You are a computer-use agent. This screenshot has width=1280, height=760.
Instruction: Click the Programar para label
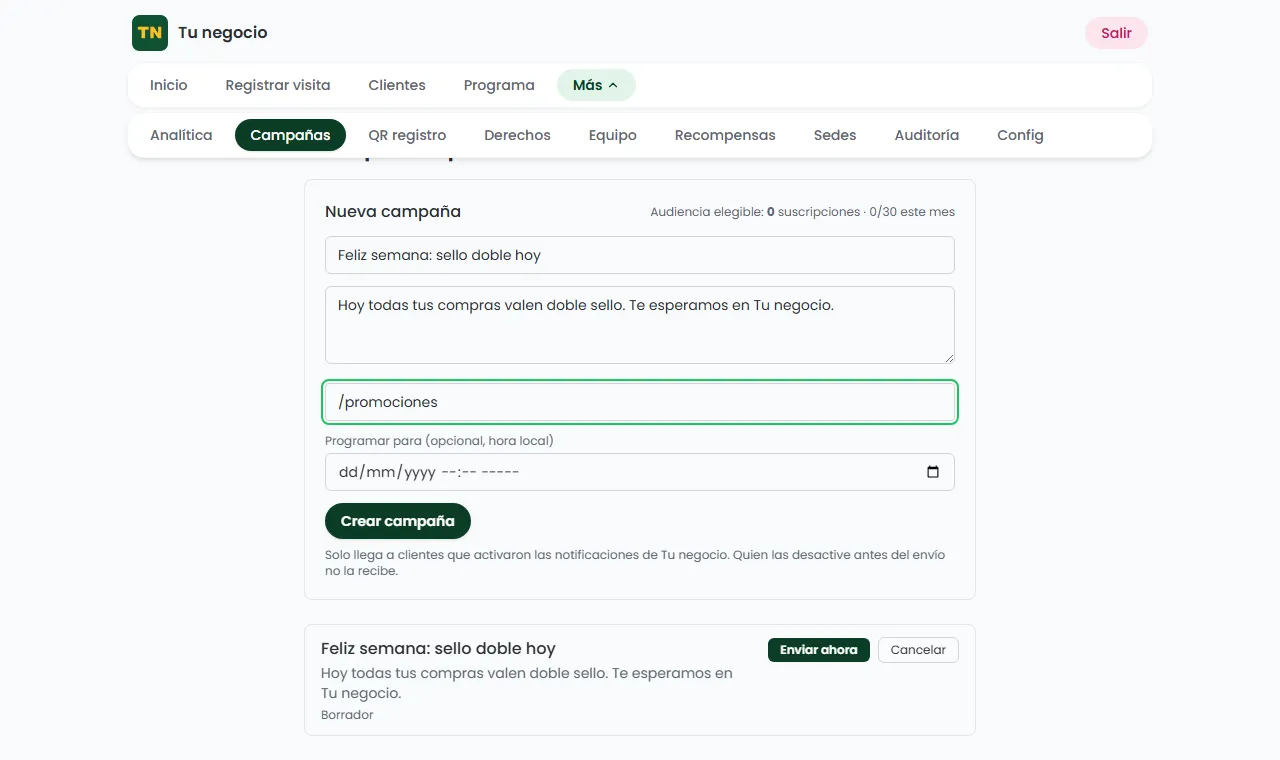click(x=439, y=441)
